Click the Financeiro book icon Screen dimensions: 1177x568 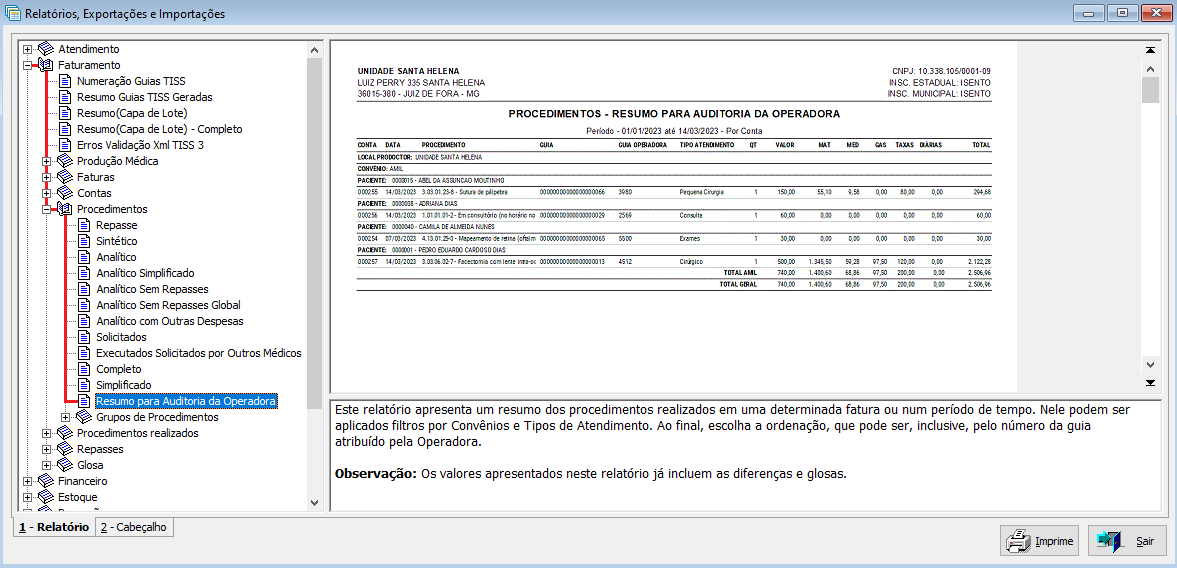46,481
